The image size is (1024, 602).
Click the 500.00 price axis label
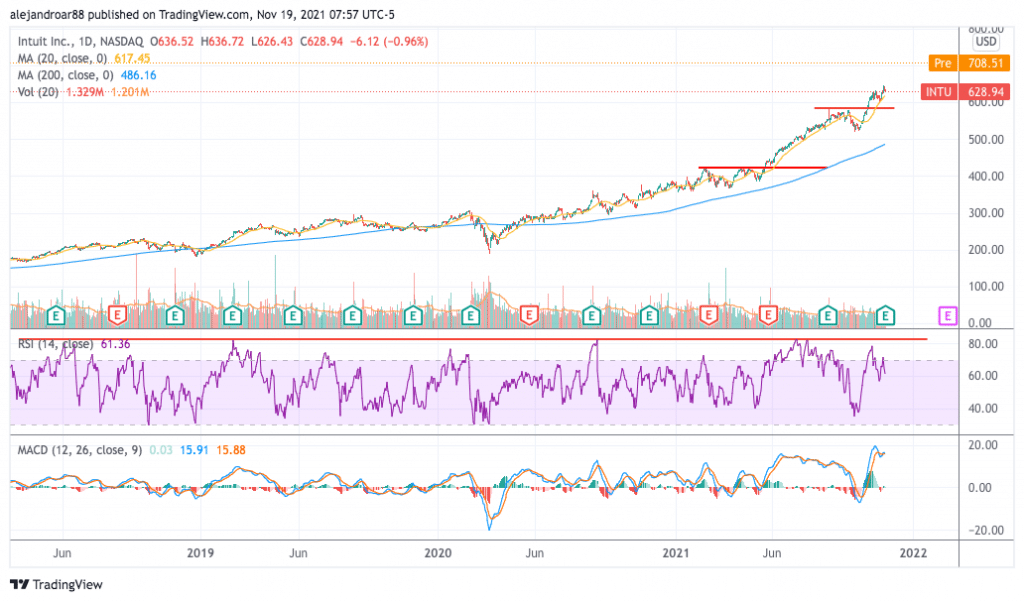(x=986, y=139)
